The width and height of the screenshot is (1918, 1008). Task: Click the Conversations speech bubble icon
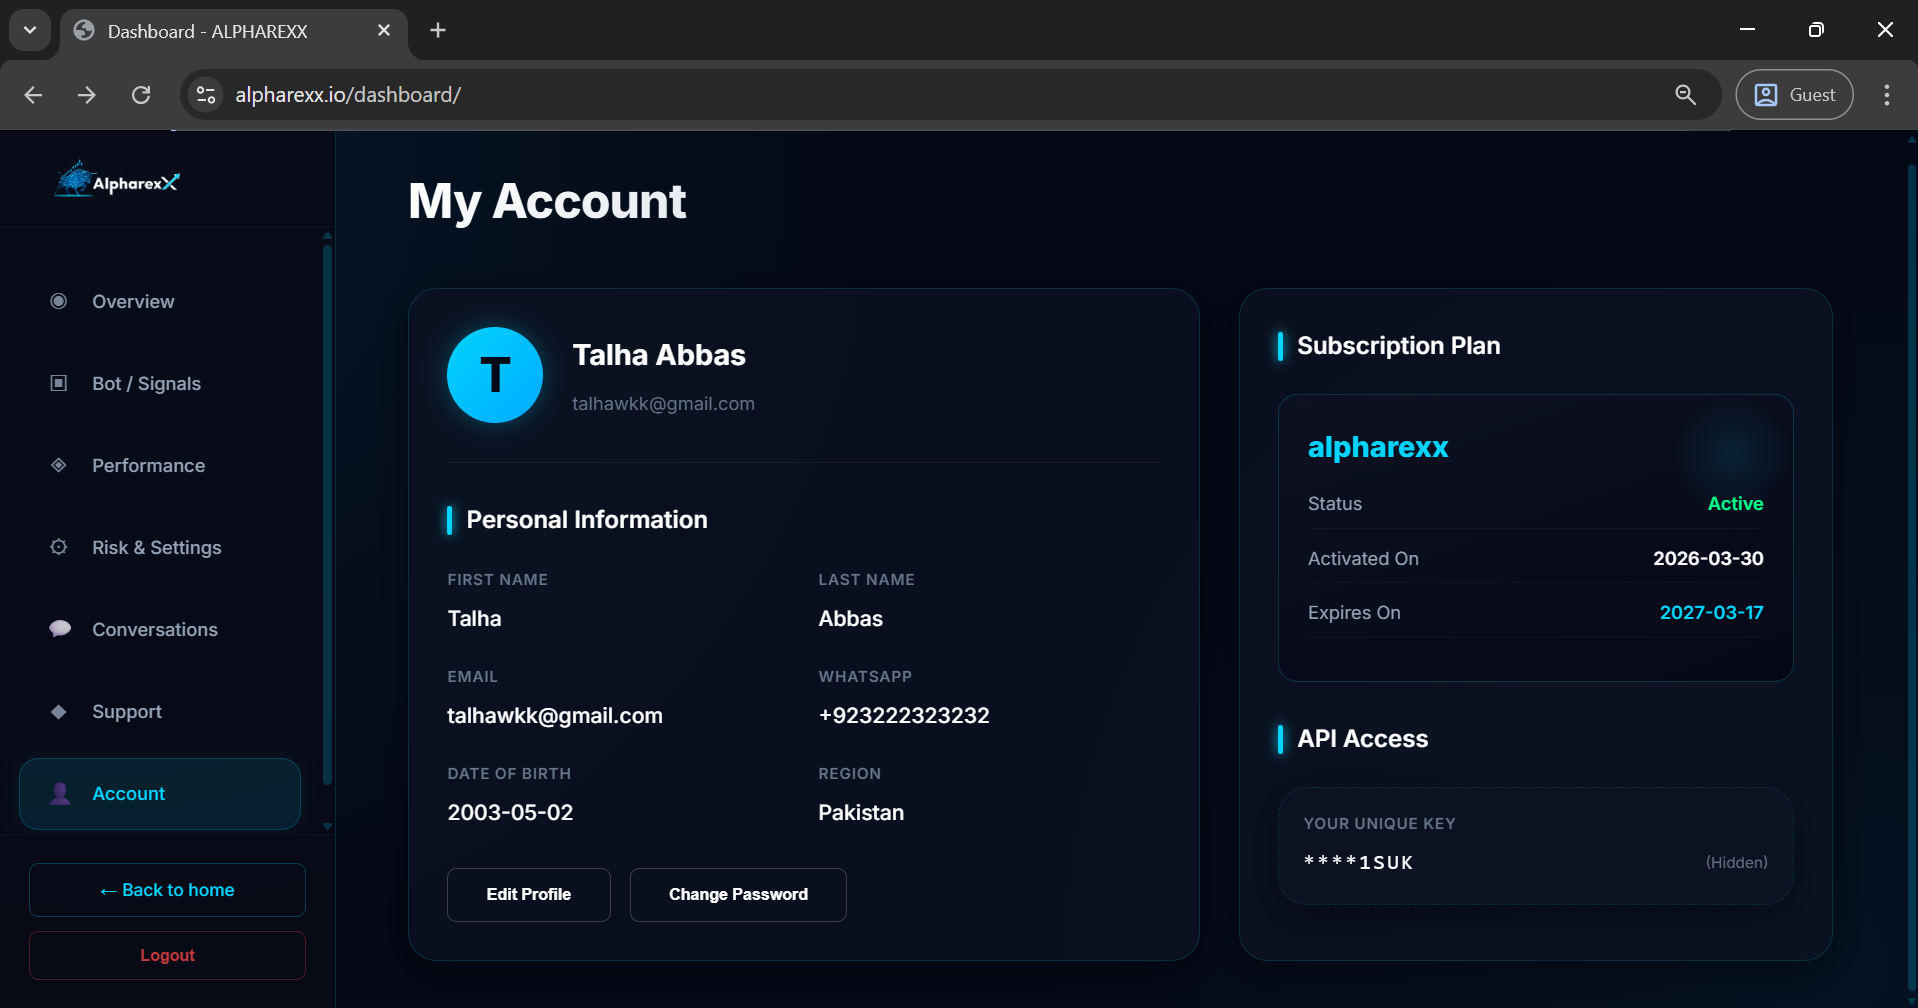(x=60, y=629)
